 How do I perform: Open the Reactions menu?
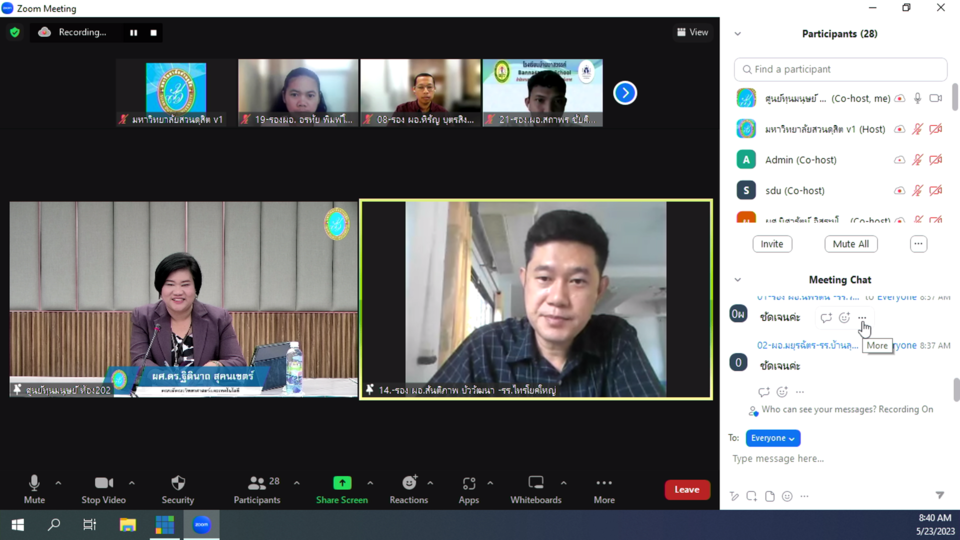pos(409,489)
